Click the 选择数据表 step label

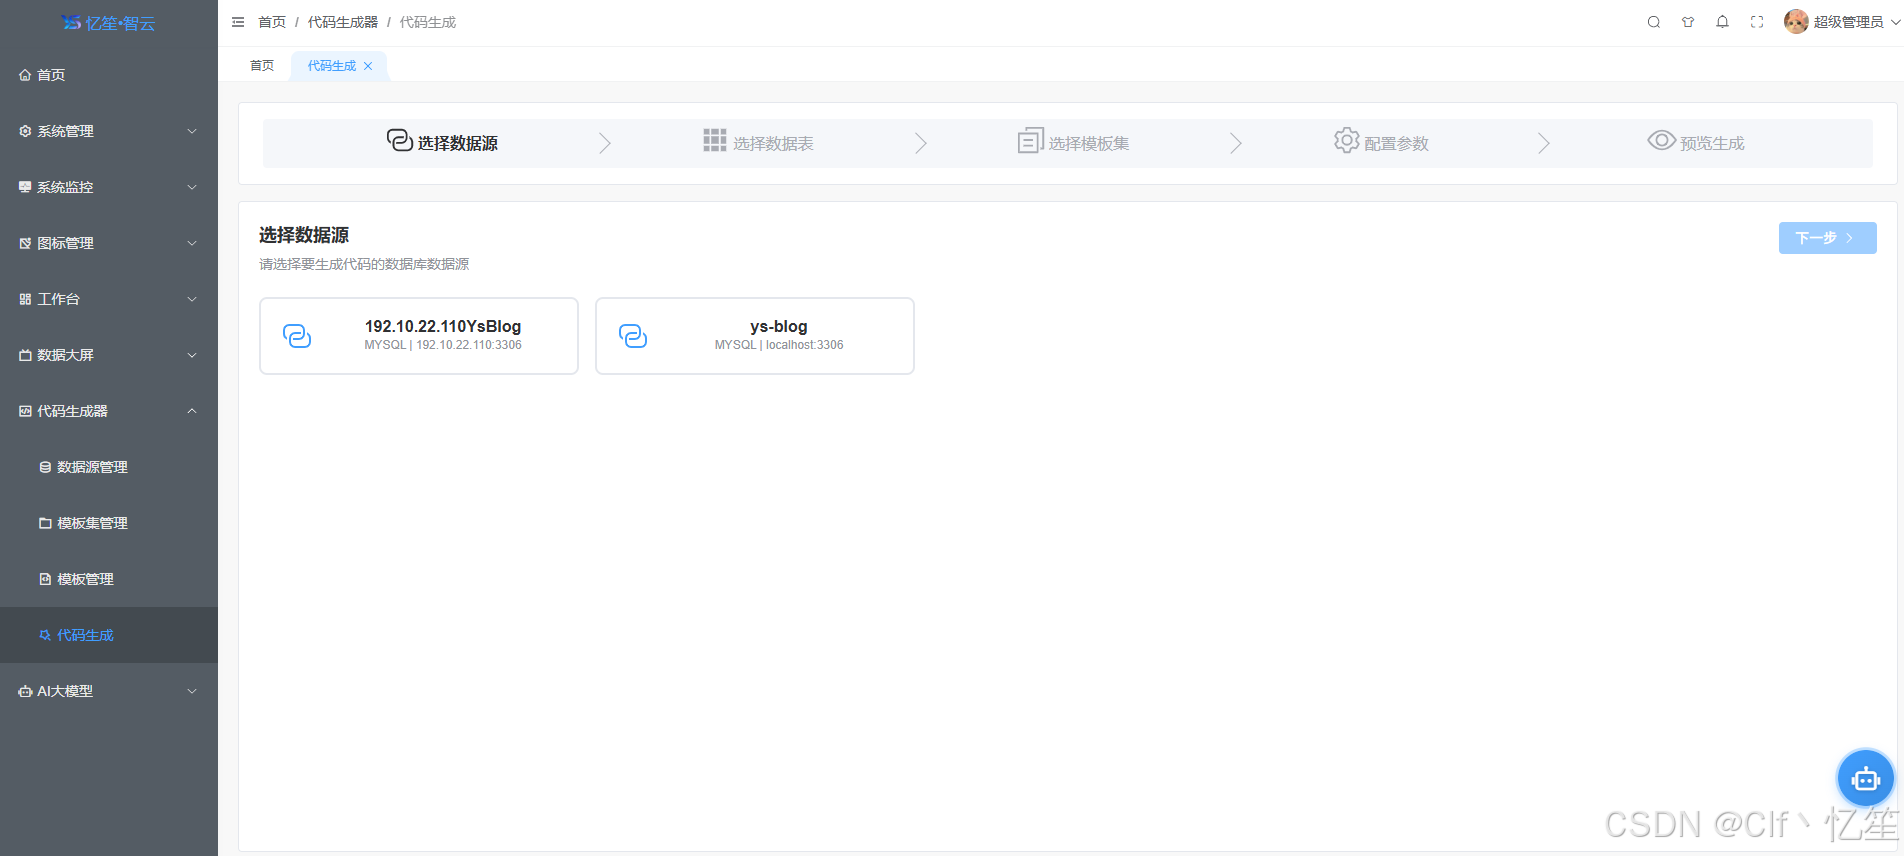tap(773, 144)
